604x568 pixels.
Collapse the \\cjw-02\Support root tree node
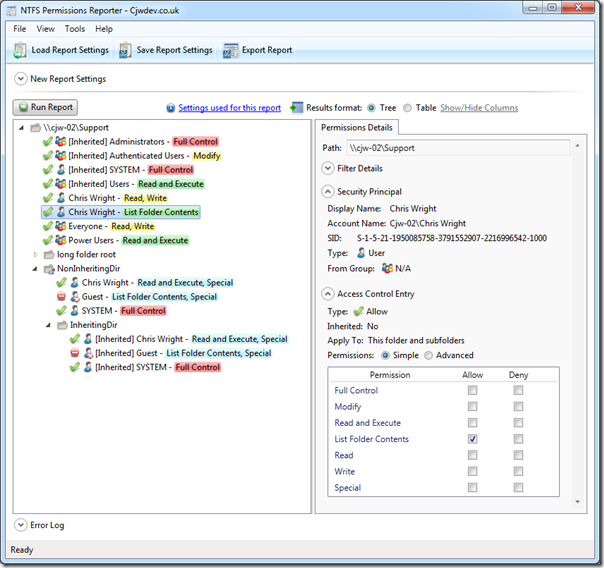tap(22, 127)
